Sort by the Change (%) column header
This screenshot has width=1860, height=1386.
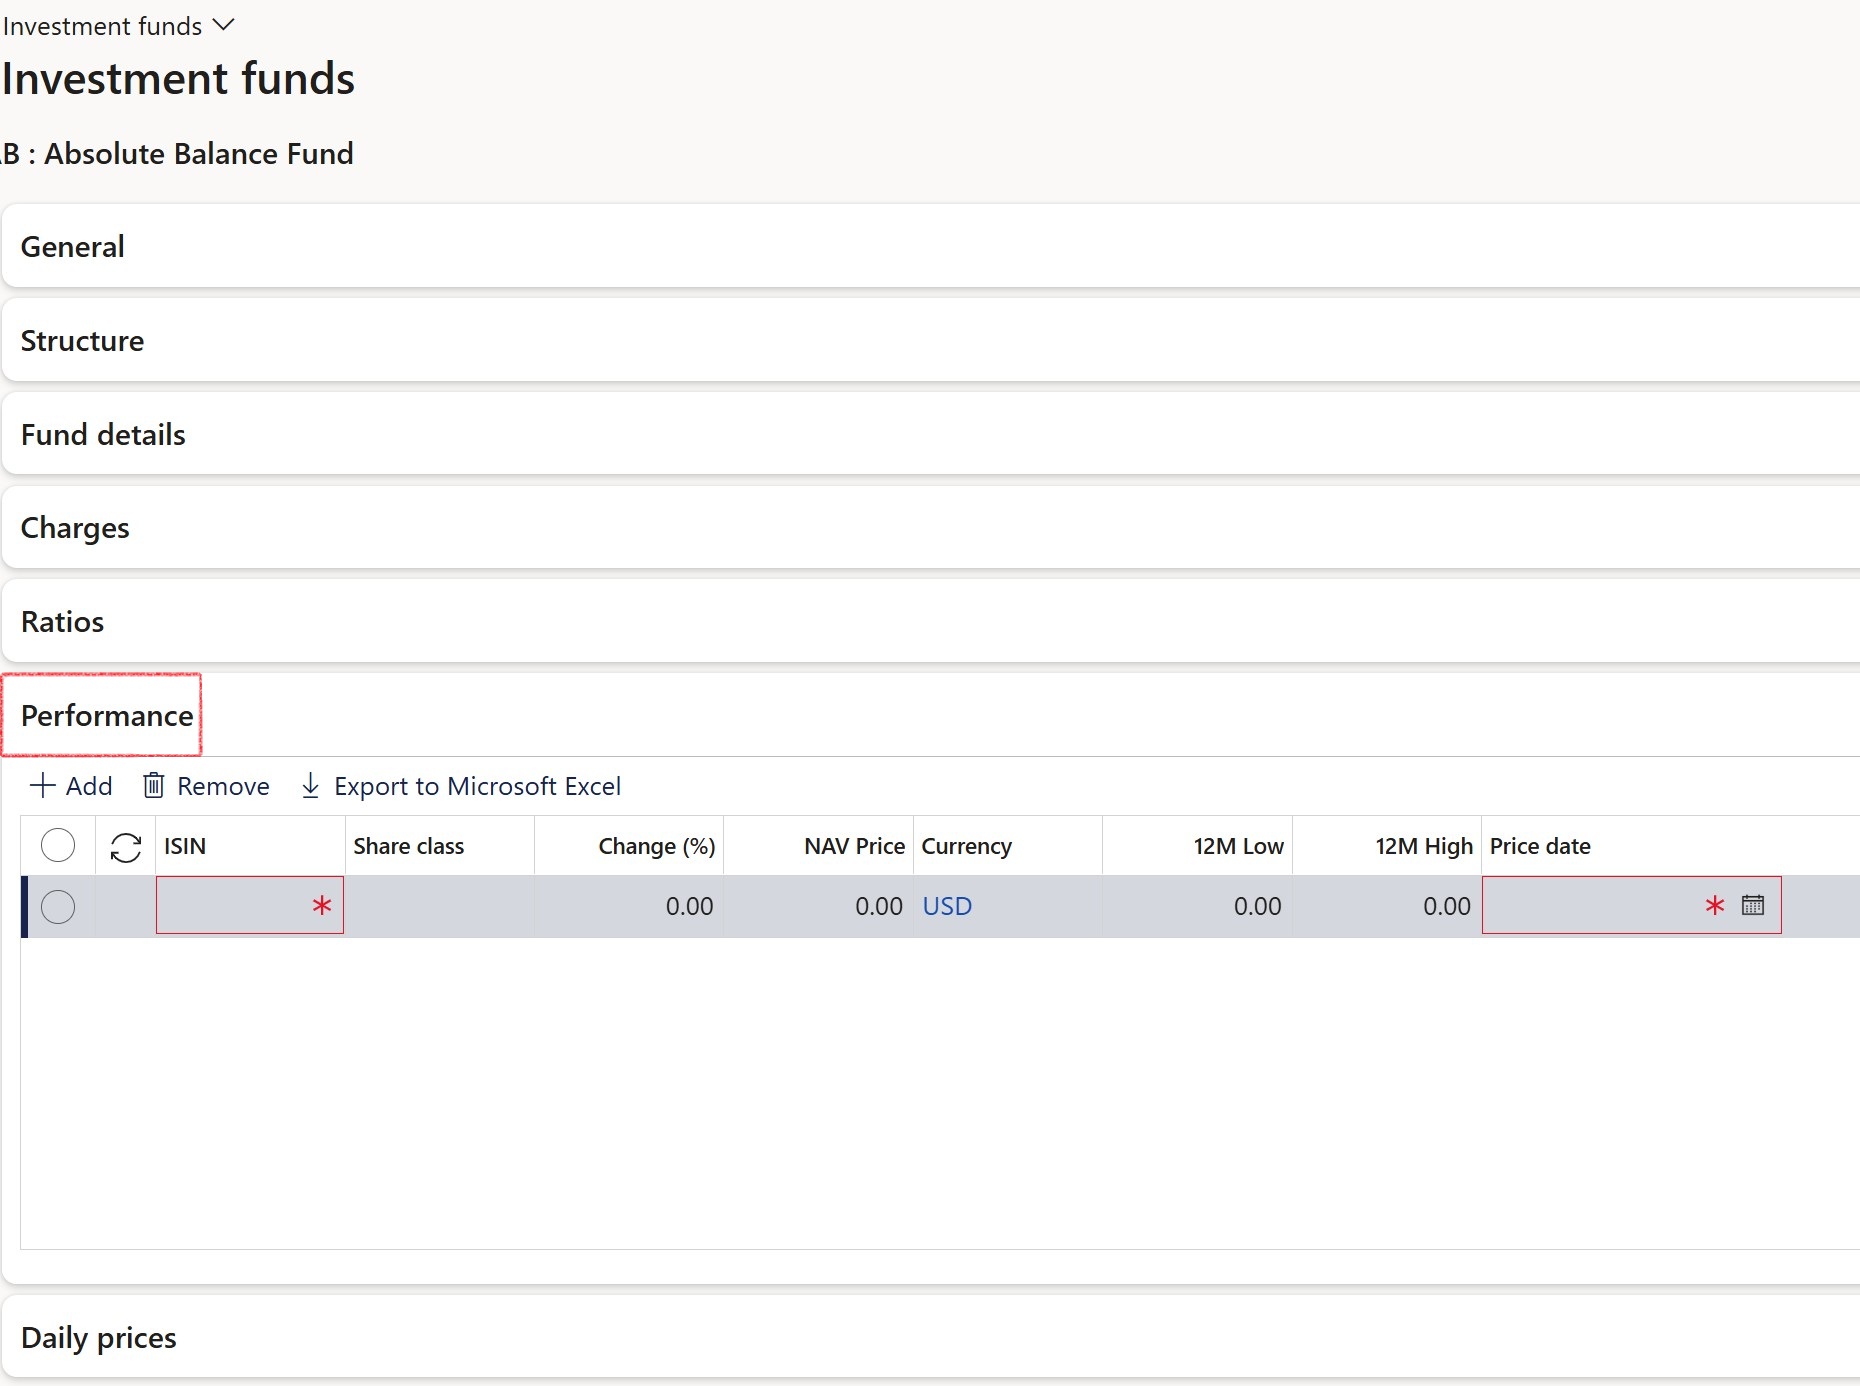(629, 846)
